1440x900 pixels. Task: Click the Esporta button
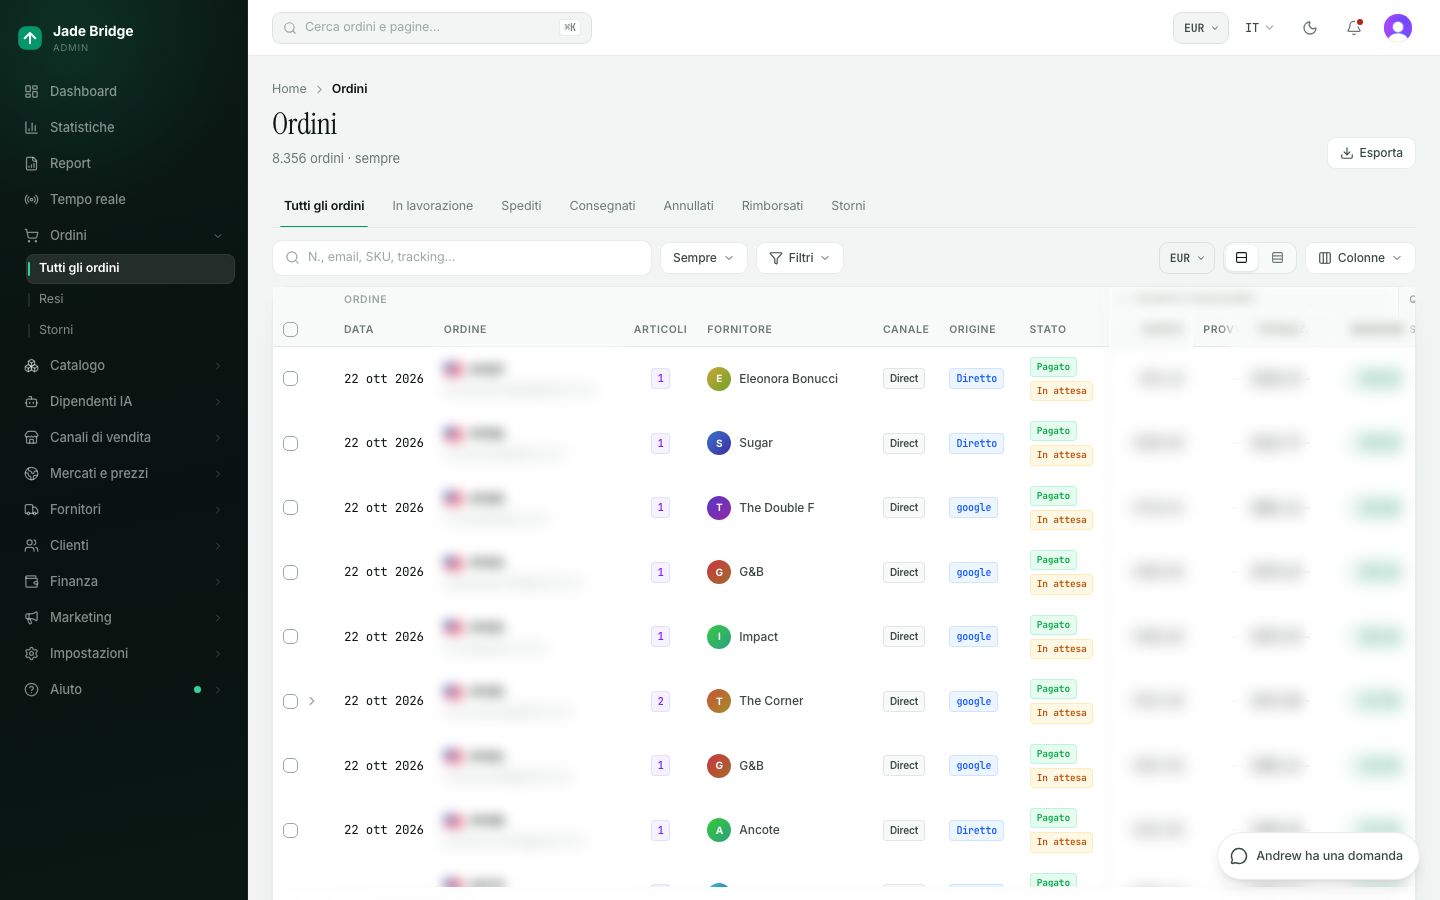[1371, 153]
